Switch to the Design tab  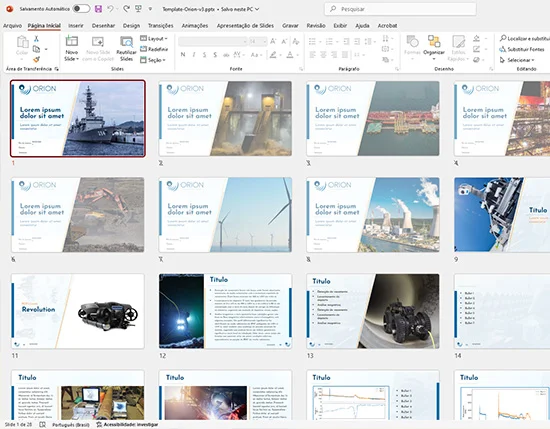point(131,26)
